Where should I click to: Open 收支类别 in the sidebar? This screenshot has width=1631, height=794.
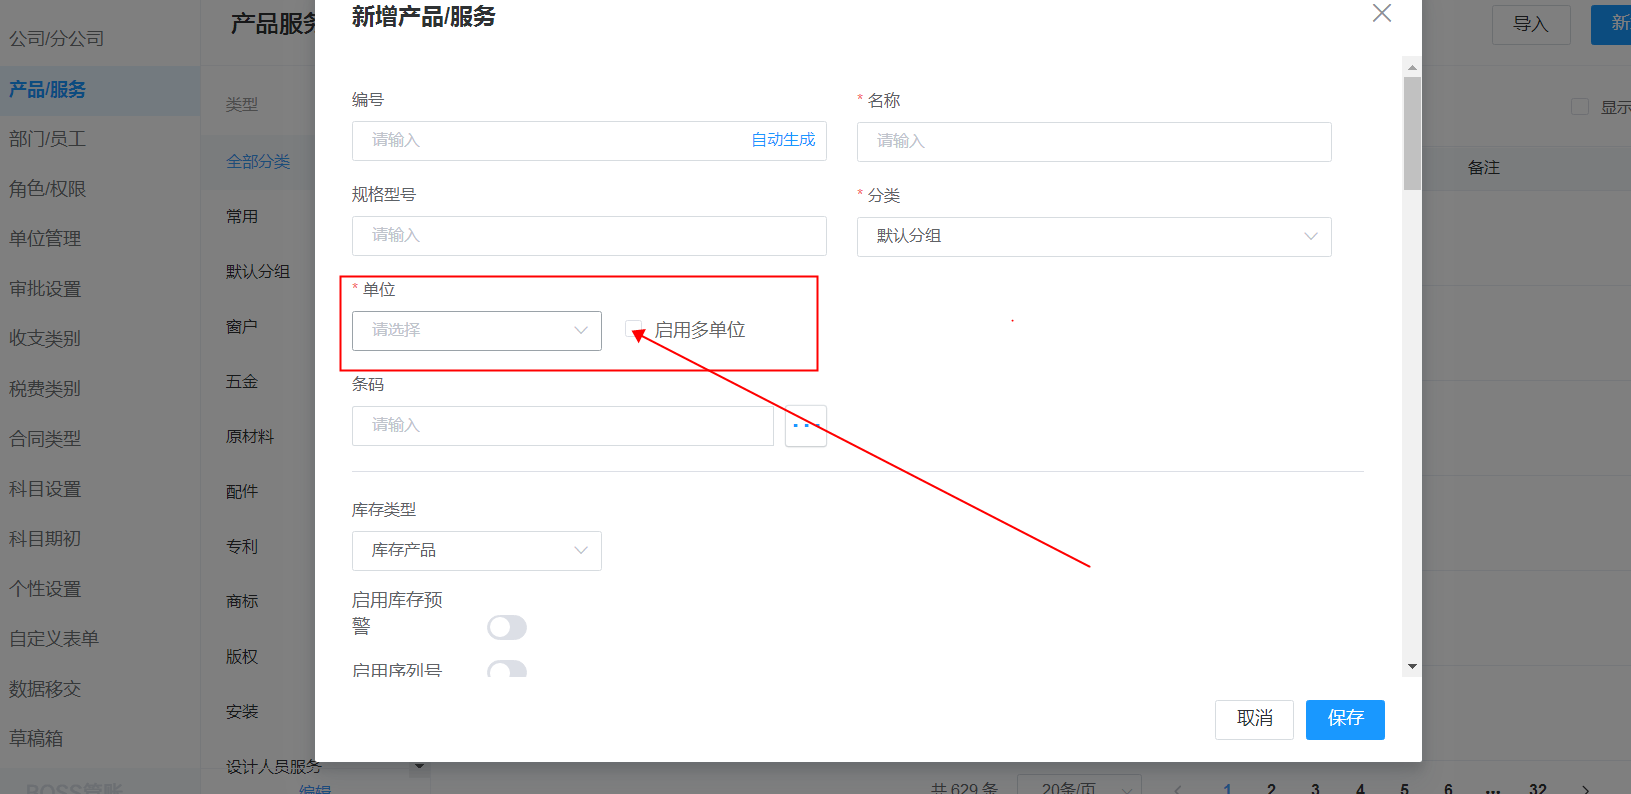[45, 339]
